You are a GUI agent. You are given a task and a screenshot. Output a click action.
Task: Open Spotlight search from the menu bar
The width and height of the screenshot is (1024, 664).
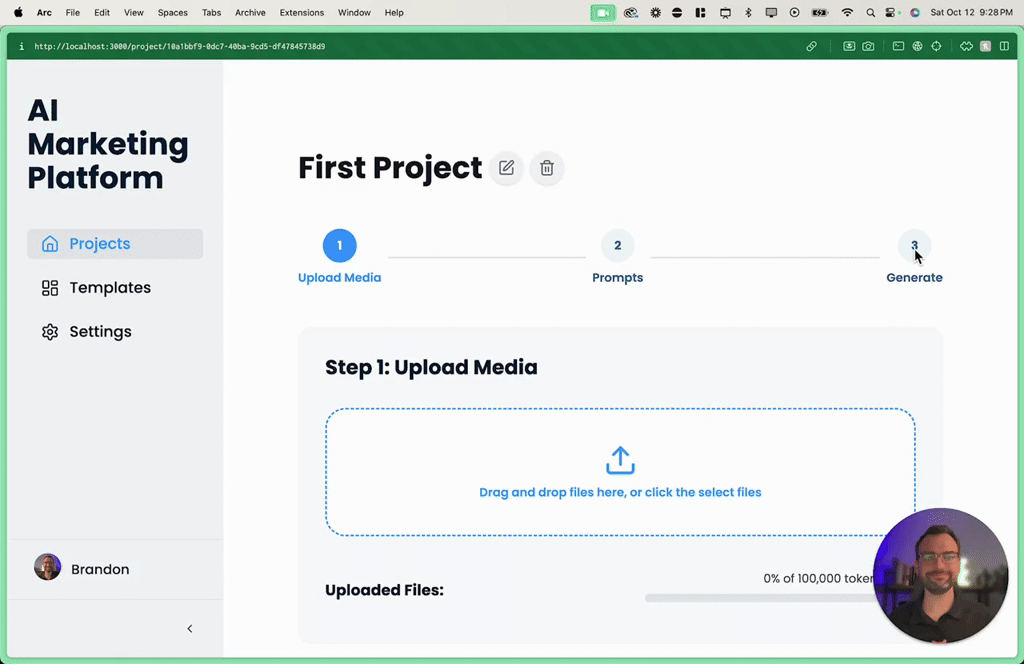pyautogui.click(x=870, y=13)
